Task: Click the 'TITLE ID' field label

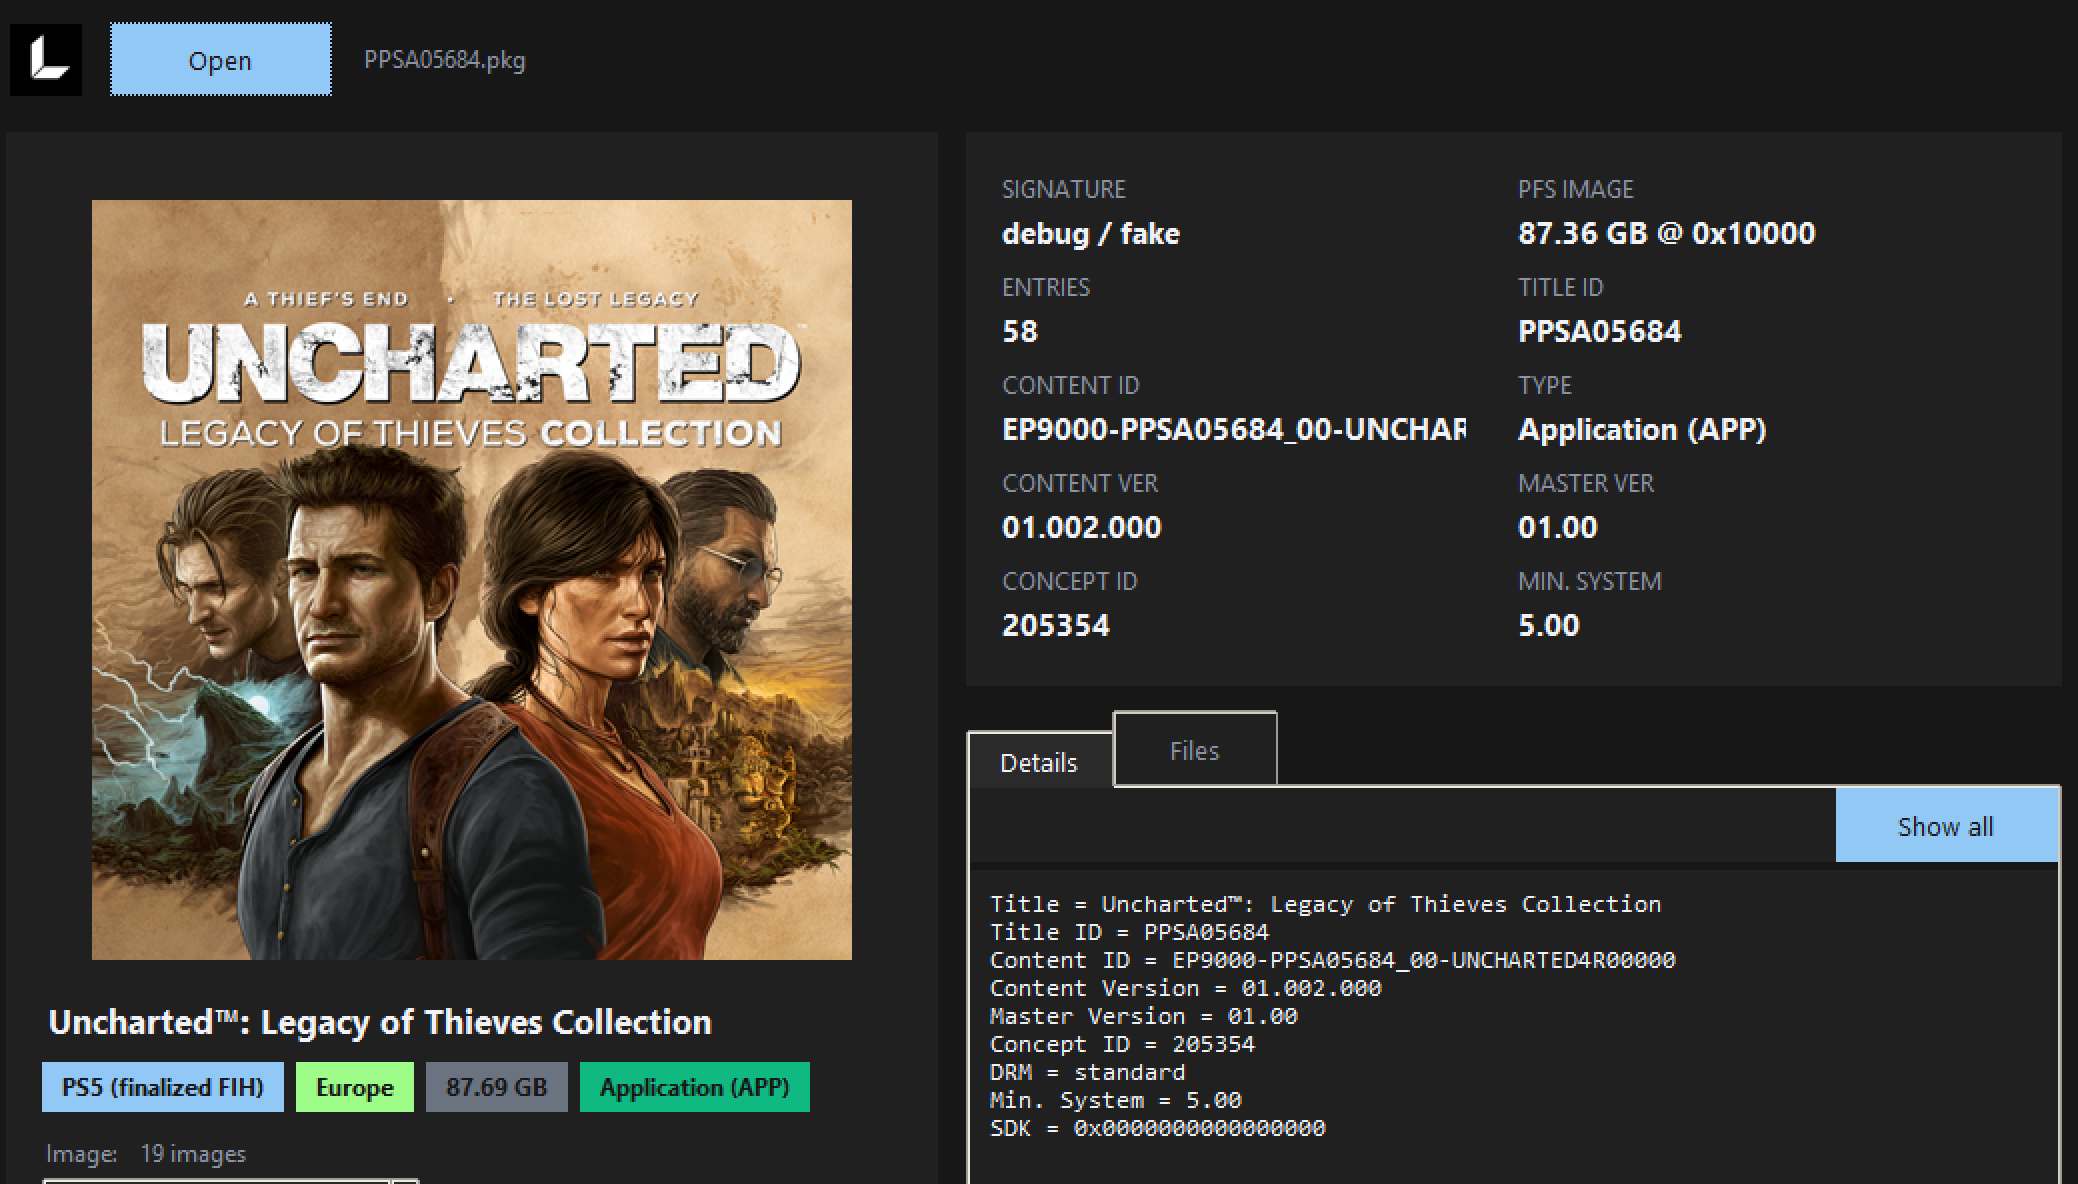Action: pyautogui.click(x=1561, y=287)
